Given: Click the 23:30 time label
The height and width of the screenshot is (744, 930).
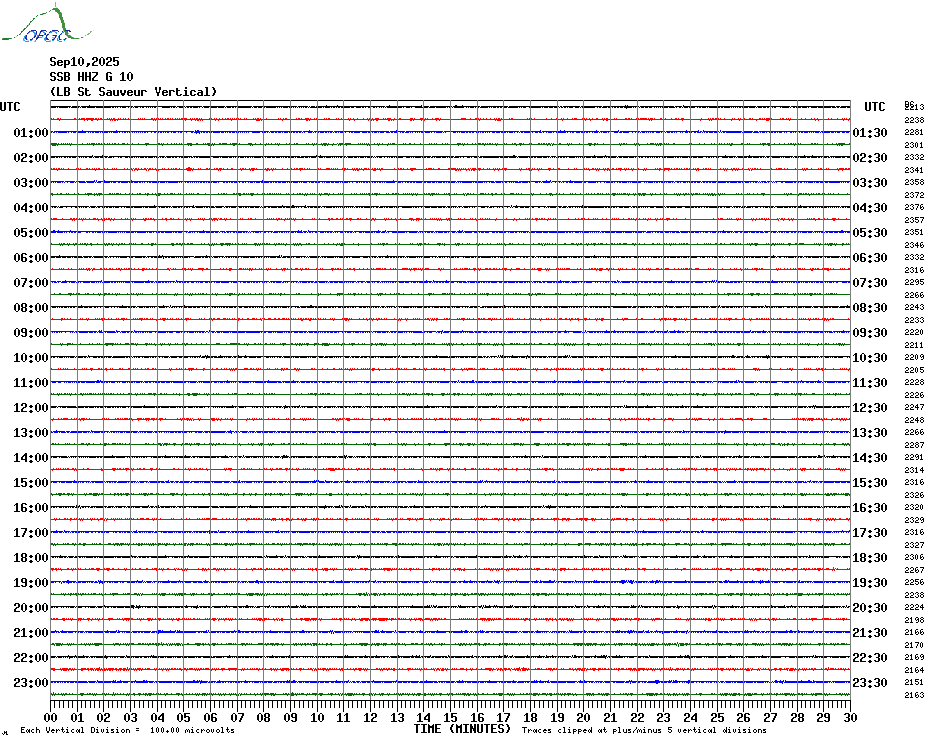Looking at the screenshot, I should click(870, 683).
